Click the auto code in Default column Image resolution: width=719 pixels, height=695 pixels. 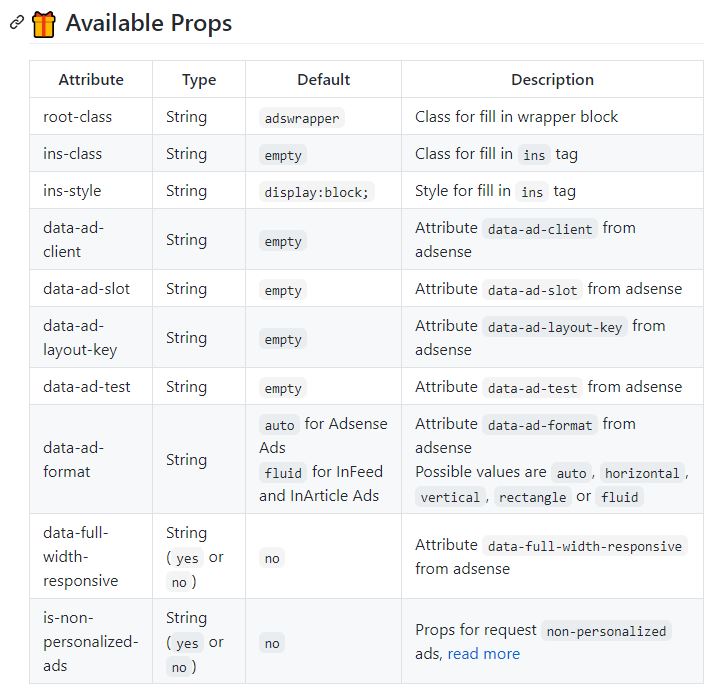279,425
